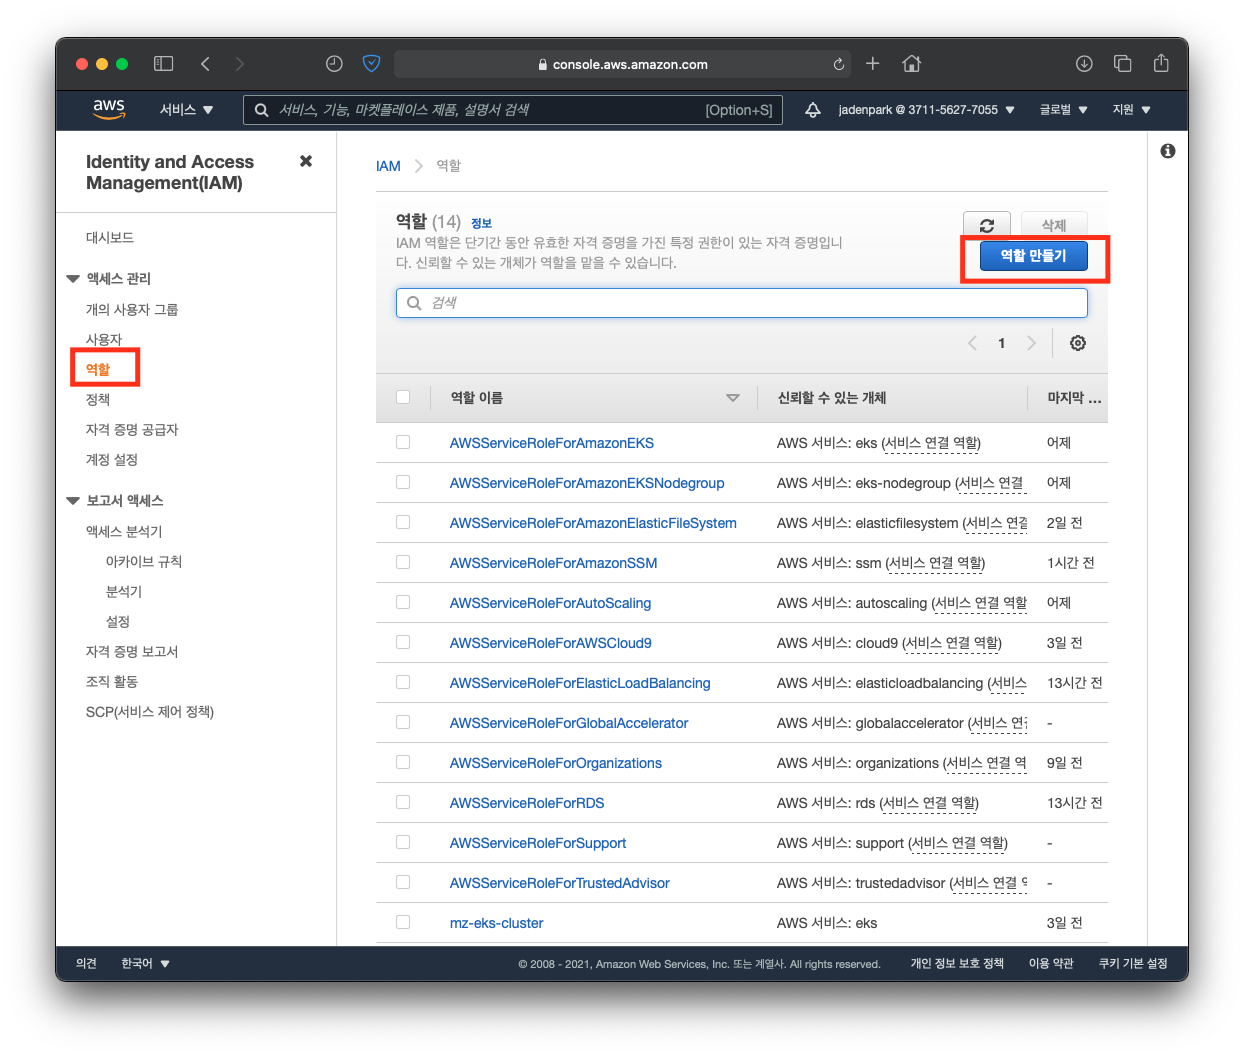Viewport: 1244px width, 1055px height.
Task: Open Safari history clock icon
Action: tap(334, 64)
